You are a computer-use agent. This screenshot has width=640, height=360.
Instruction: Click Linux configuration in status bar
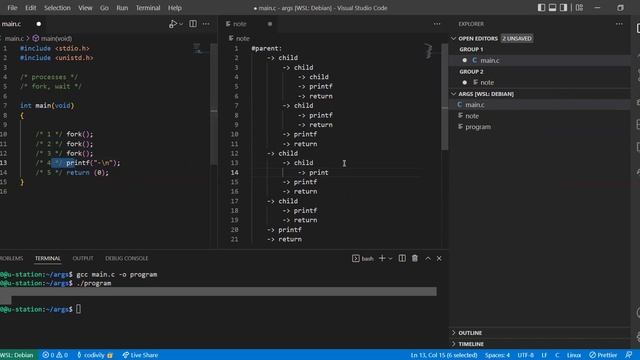tap(574, 355)
